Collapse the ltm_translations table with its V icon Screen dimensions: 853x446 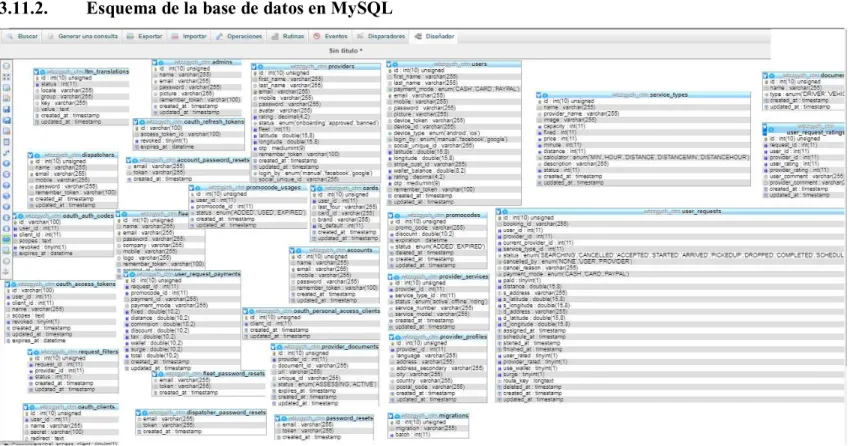coord(36,71)
